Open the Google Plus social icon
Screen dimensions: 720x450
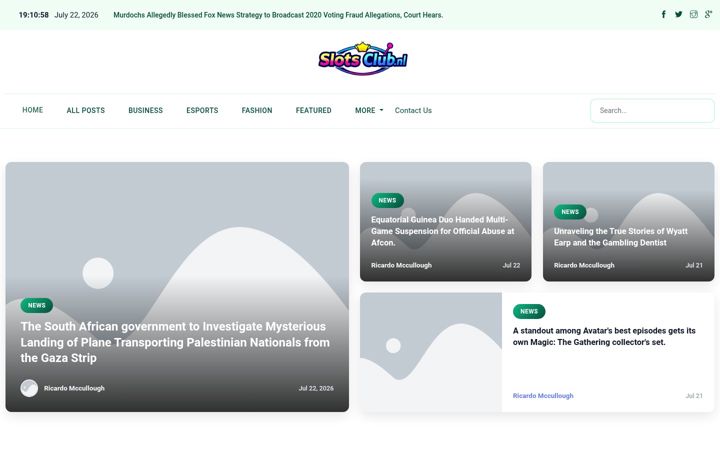(709, 14)
